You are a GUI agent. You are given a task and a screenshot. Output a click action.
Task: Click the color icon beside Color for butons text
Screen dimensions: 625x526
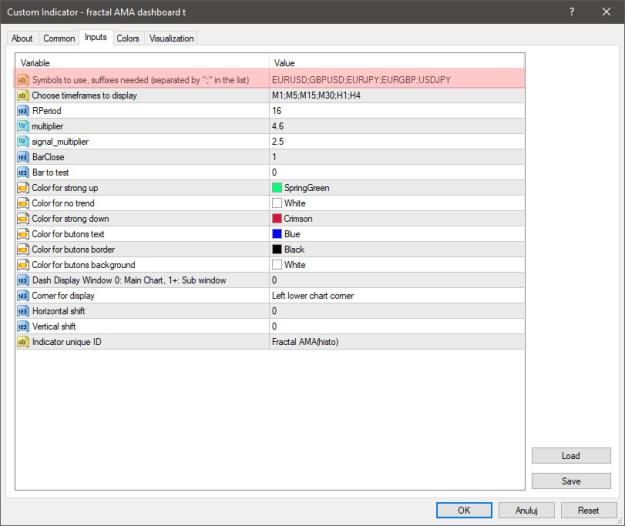(23, 234)
